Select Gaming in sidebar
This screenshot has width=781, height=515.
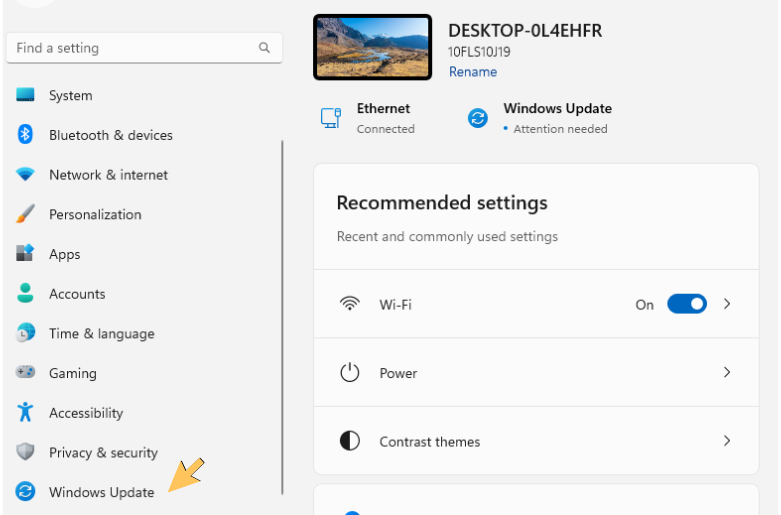coord(73,374)
